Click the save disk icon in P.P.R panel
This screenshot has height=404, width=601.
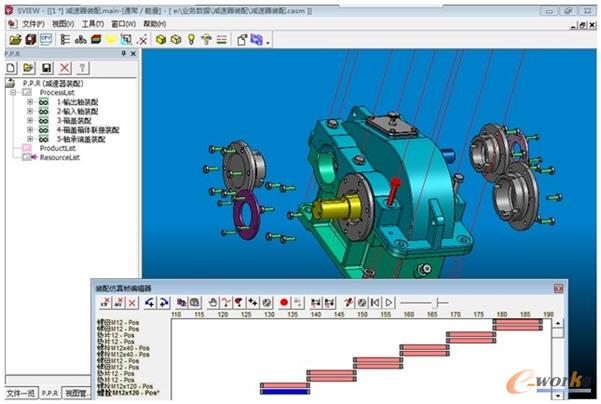coord(47,67)
